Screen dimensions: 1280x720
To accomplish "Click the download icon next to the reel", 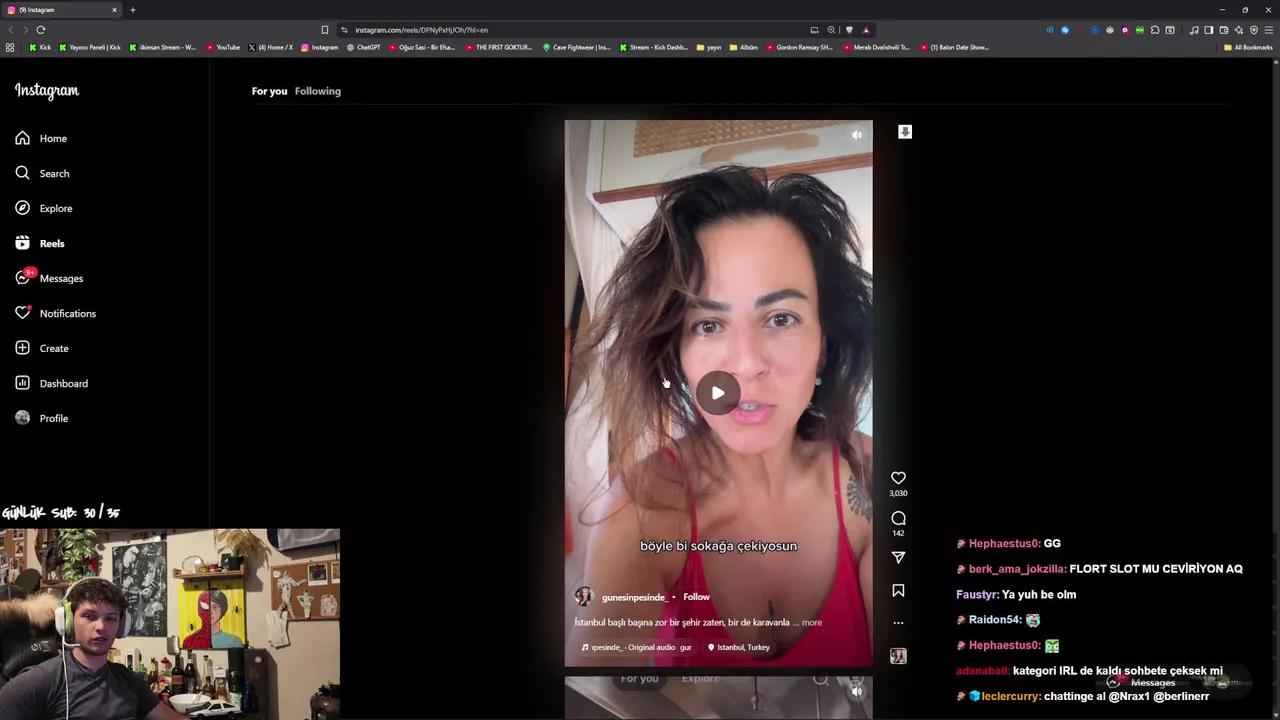I will [x=905, y=132].
